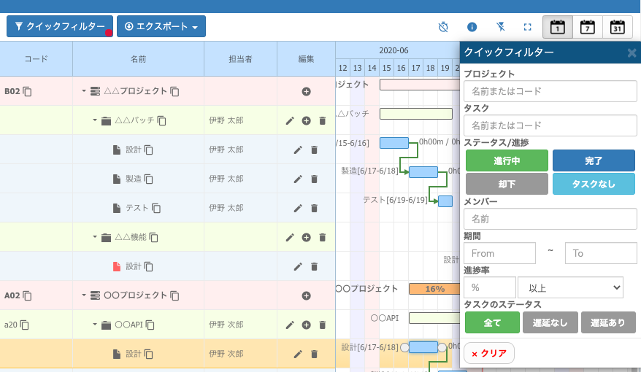Toggle the タスクなし status filter

594,184
